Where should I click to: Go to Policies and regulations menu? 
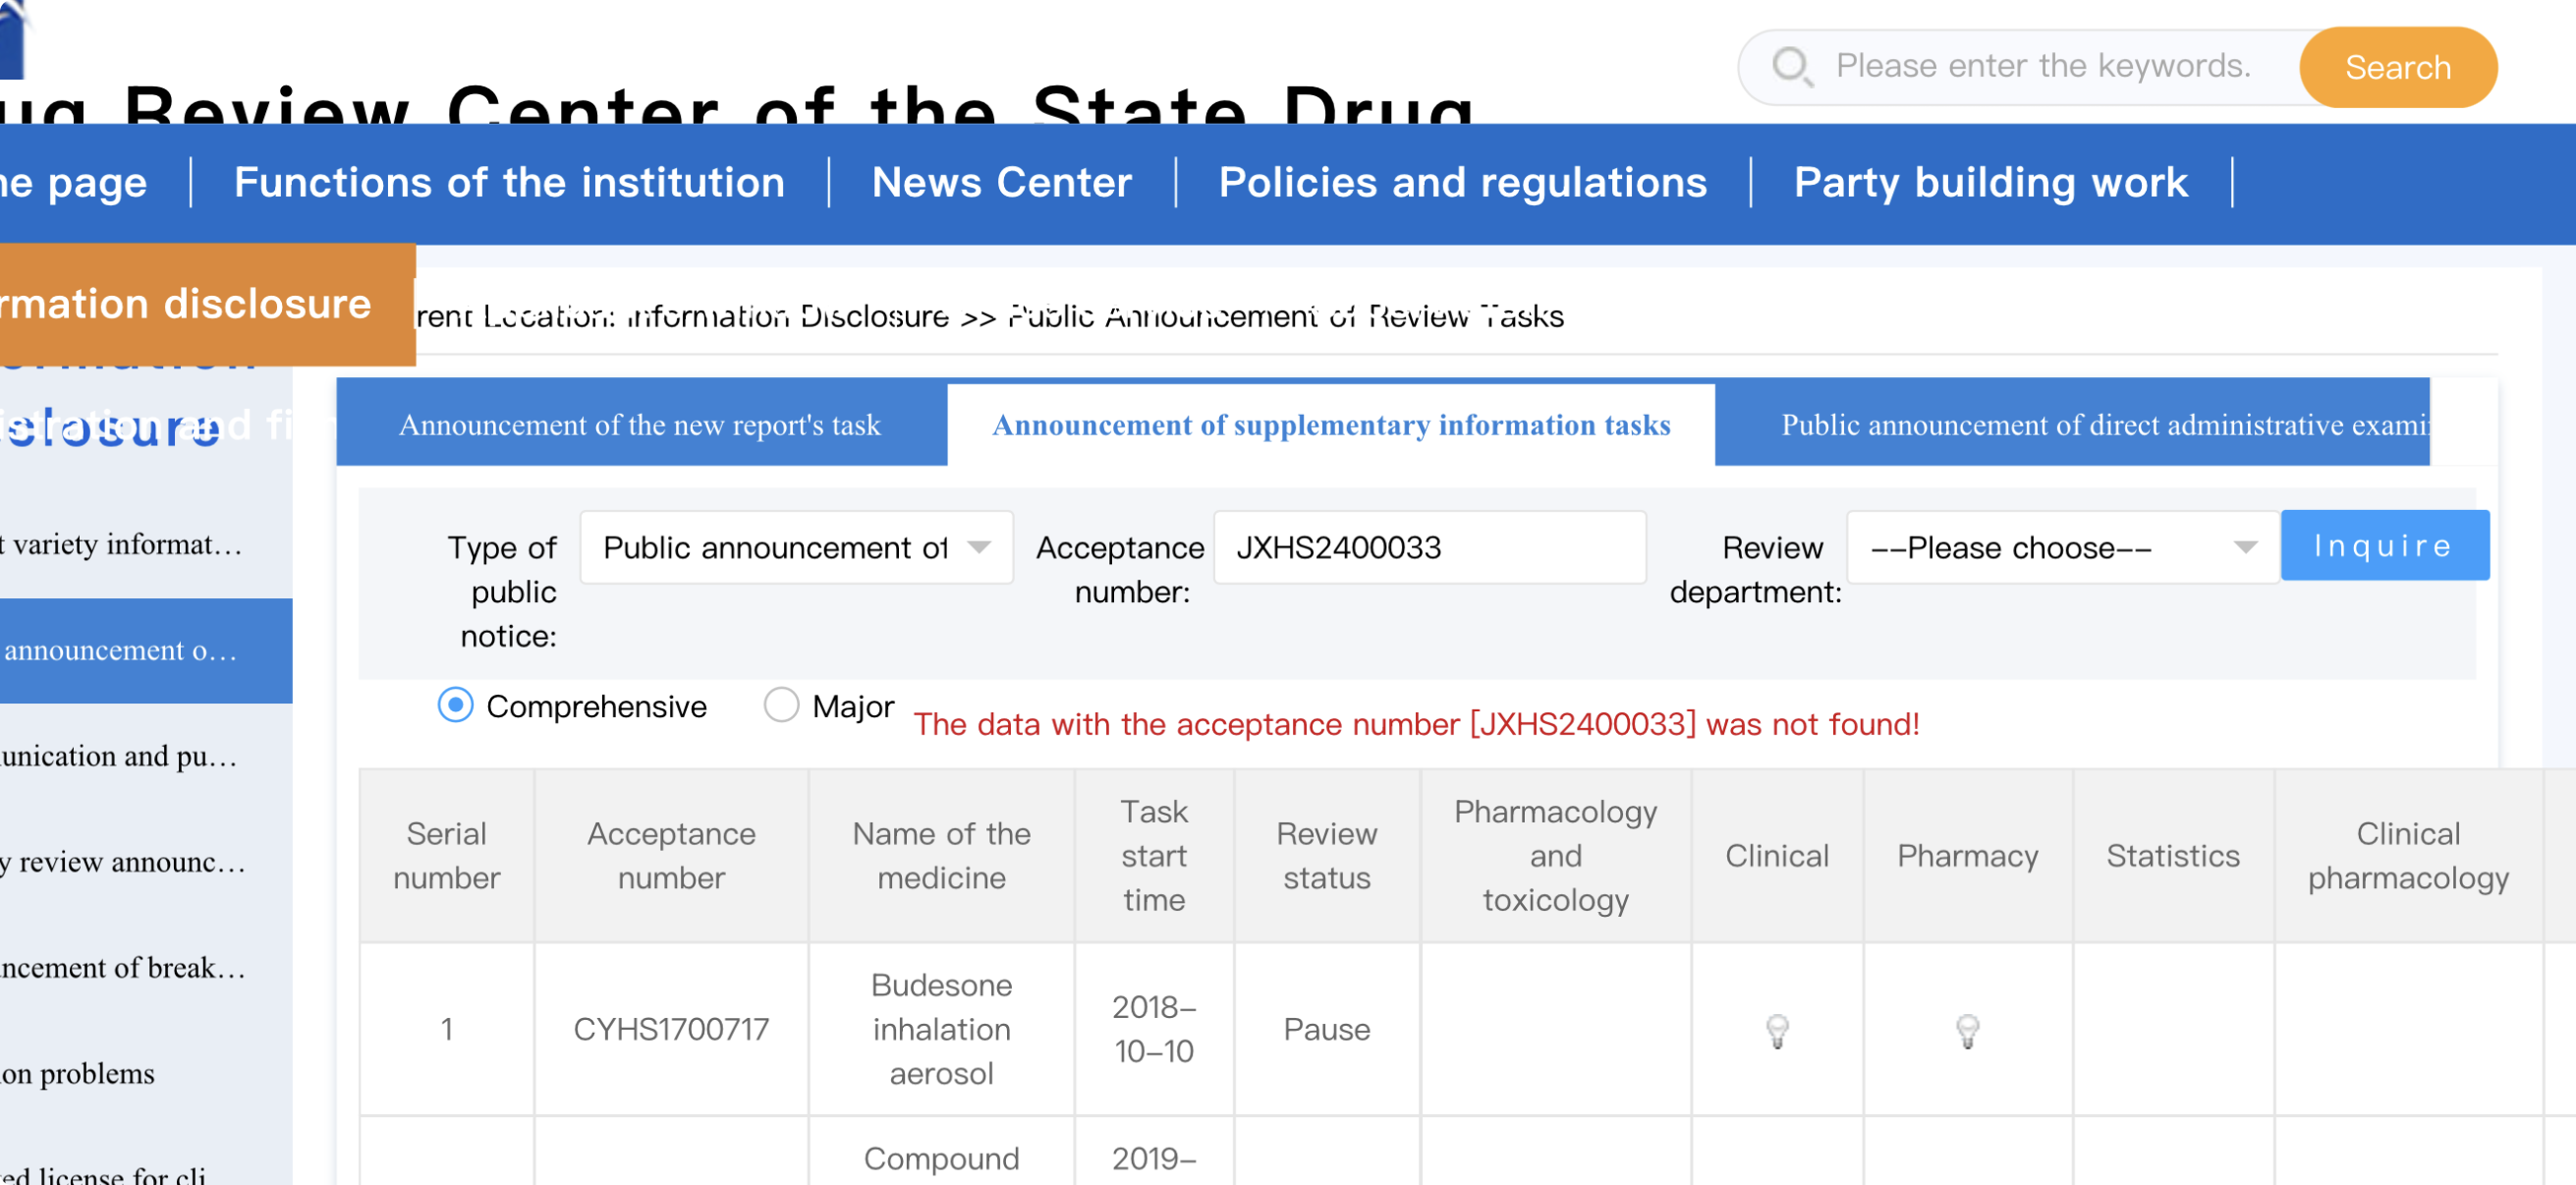1462,183
